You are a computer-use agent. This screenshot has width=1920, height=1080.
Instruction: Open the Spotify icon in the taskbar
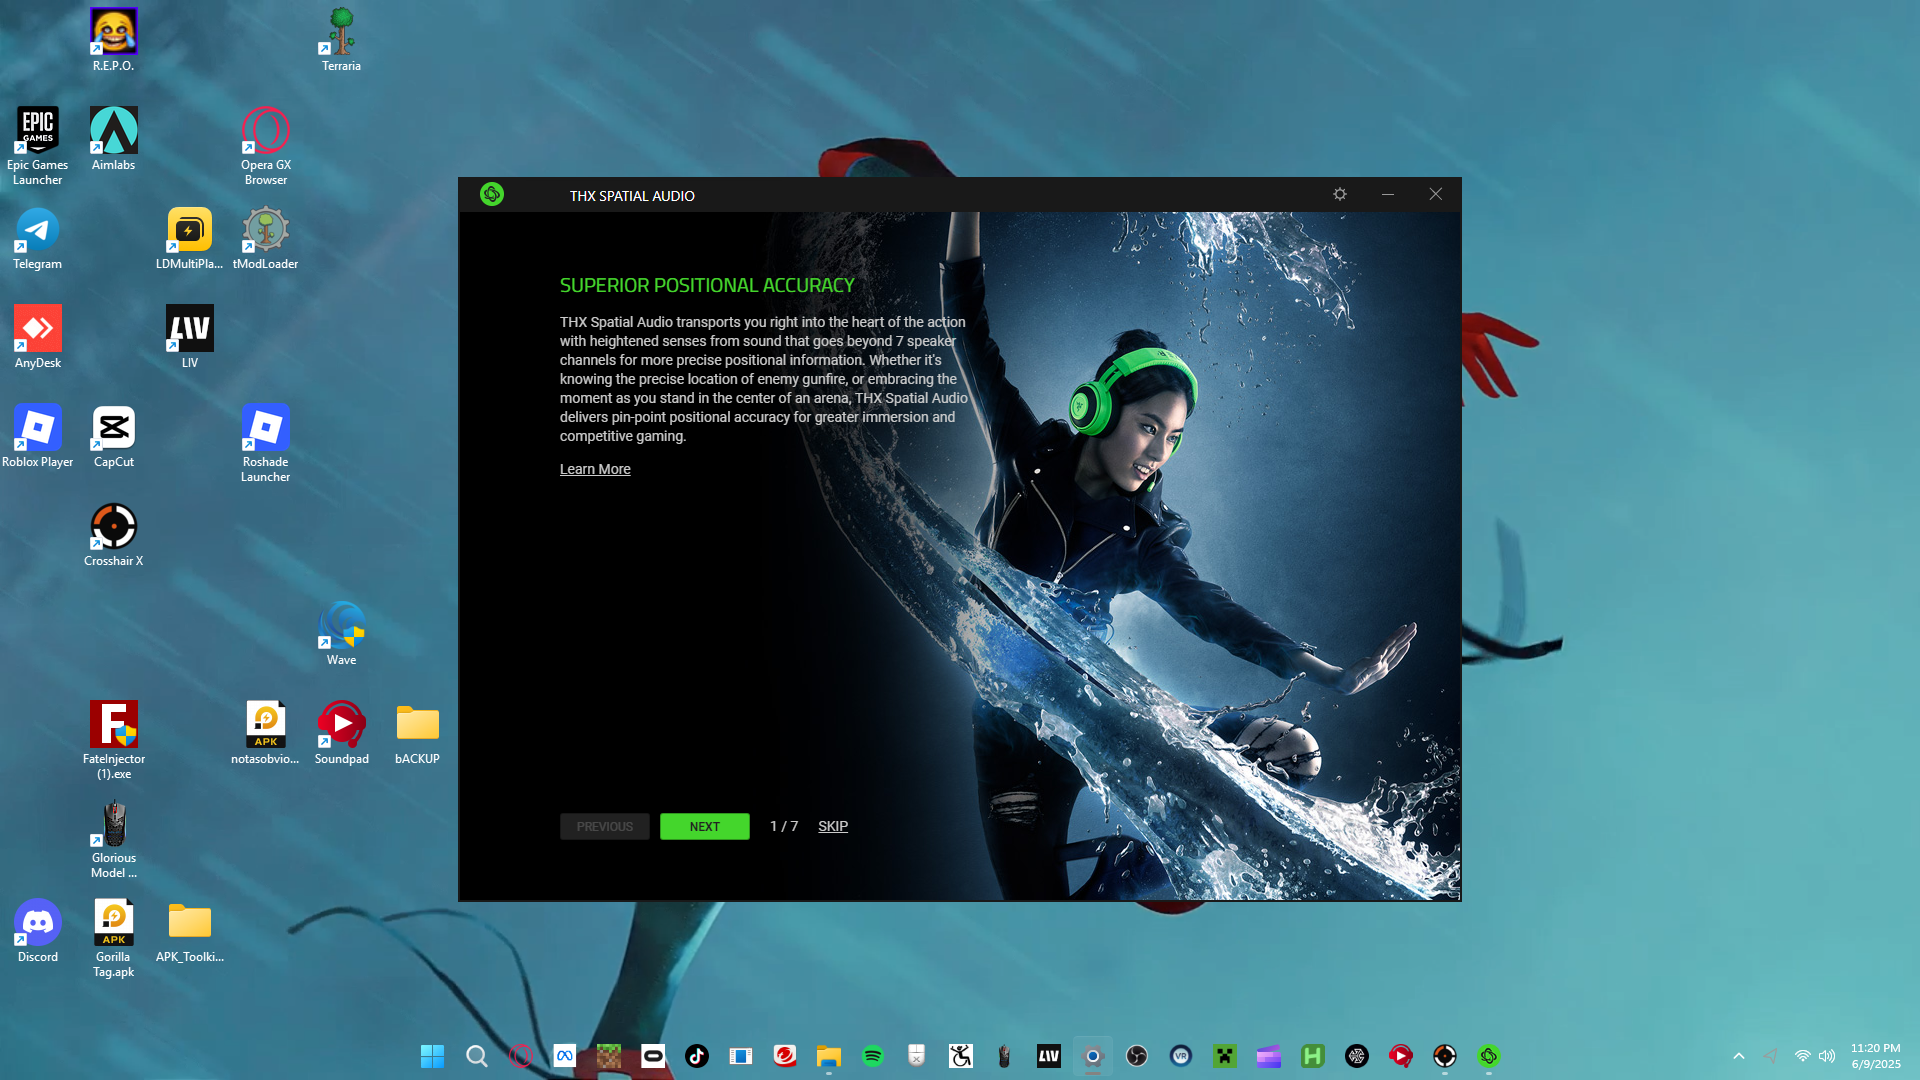[x=873, y=1056]
